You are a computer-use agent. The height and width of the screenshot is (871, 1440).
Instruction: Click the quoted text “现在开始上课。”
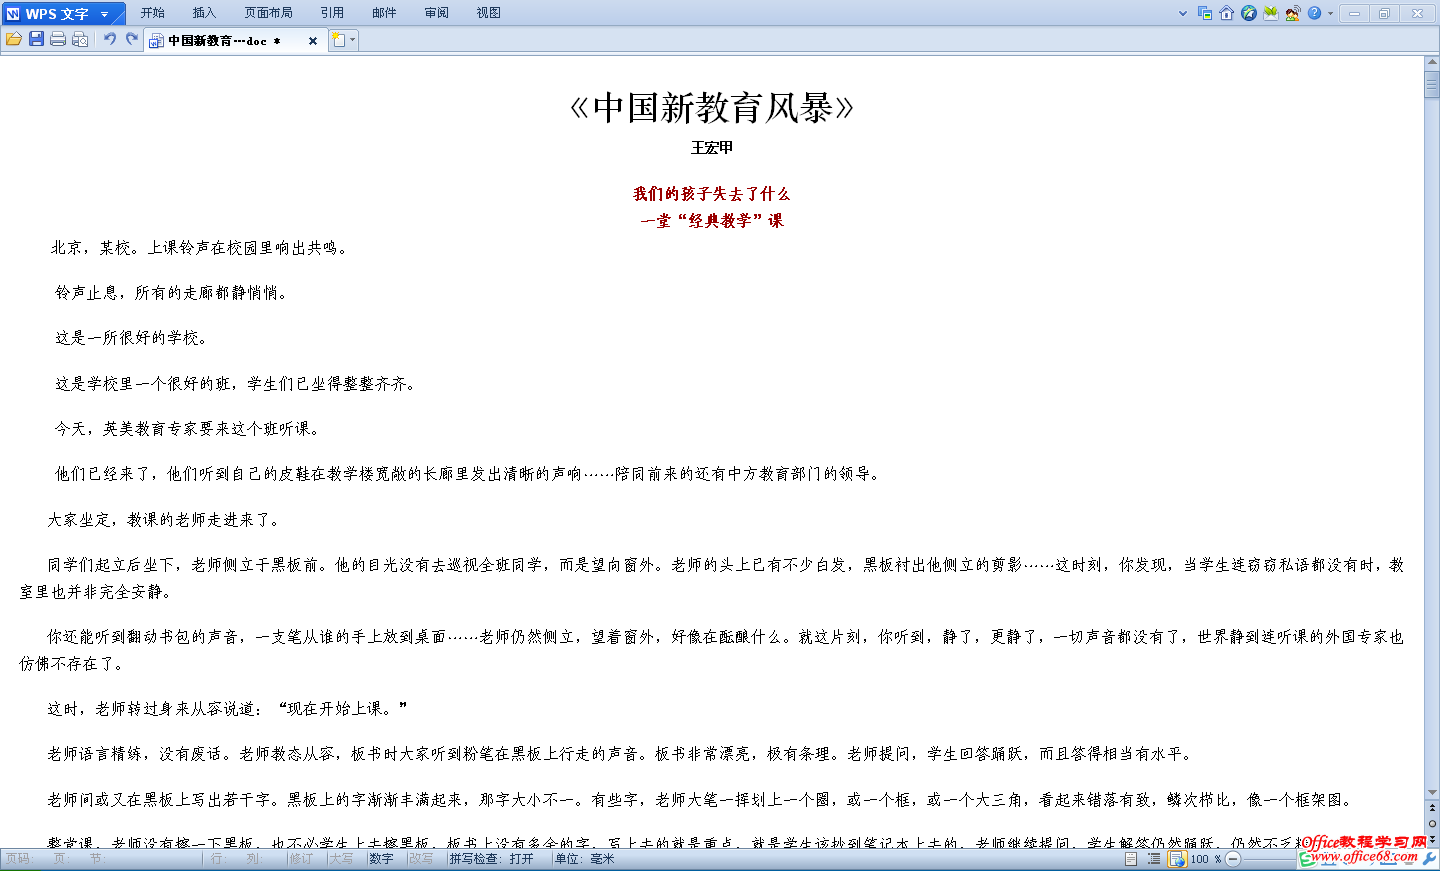(344, 709)
